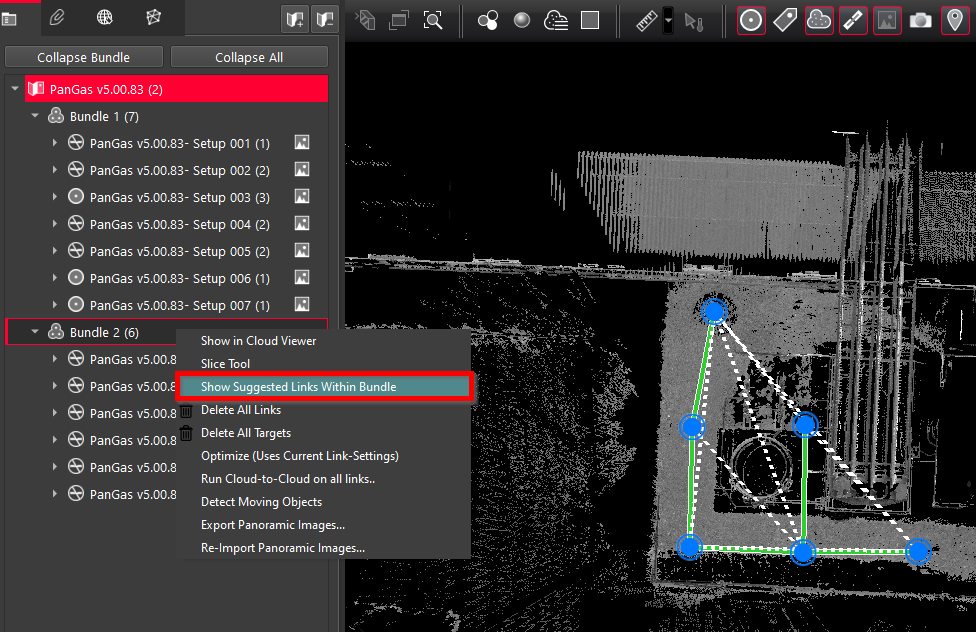This screenshot has height=632, width=976.
Task: Toggle setup position markers display
Action: coord(751,20)
